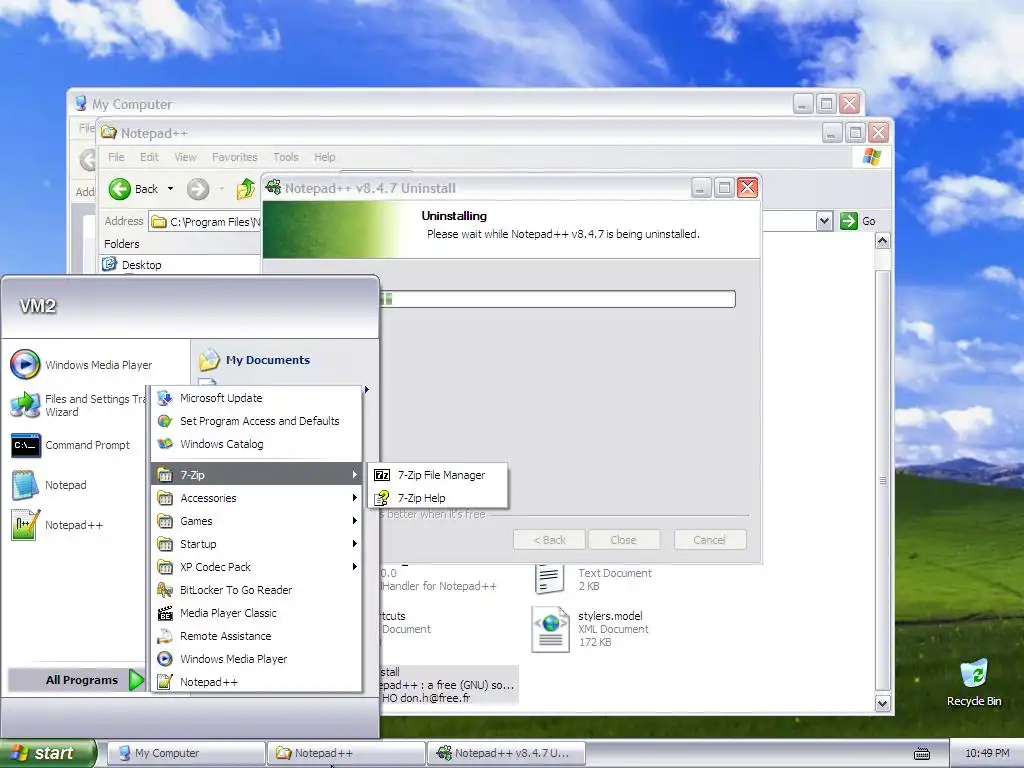Launch Notepad++ from pinned Start list

point(57,525)
